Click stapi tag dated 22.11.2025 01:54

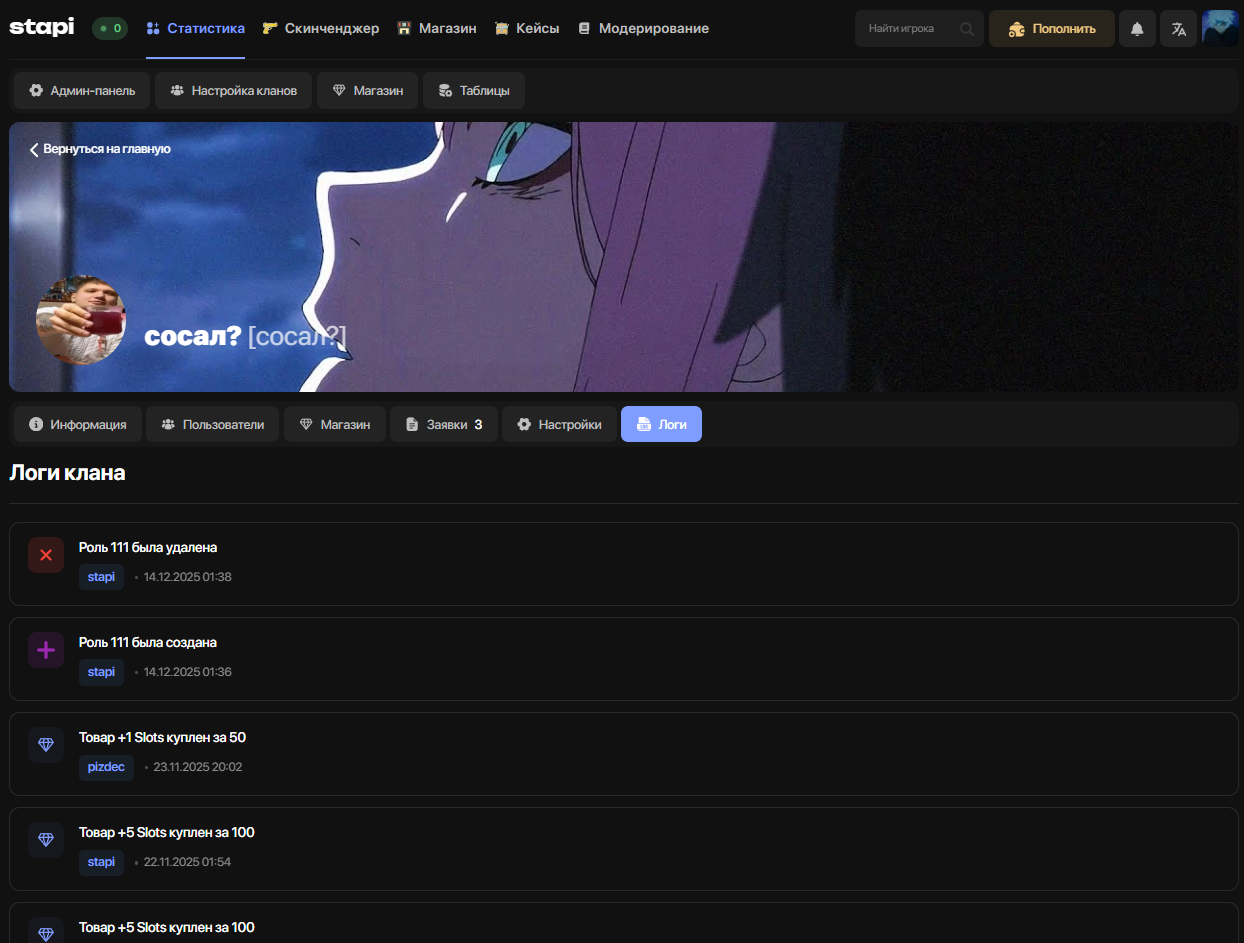pyautogui.click(x=101, y=862)
